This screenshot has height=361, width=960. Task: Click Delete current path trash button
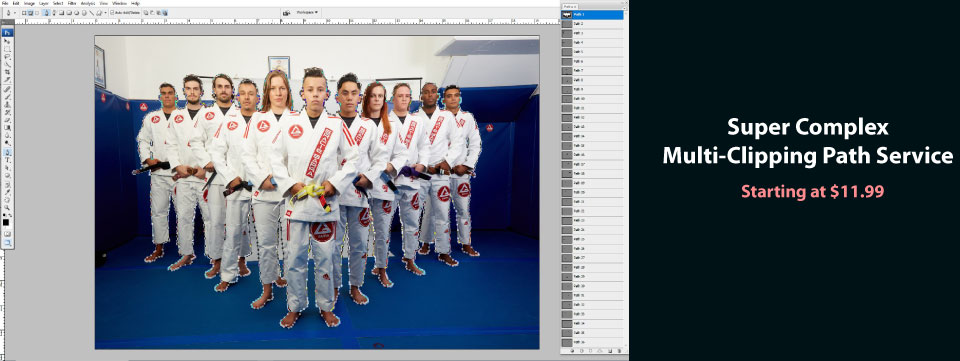click(620, 351)
